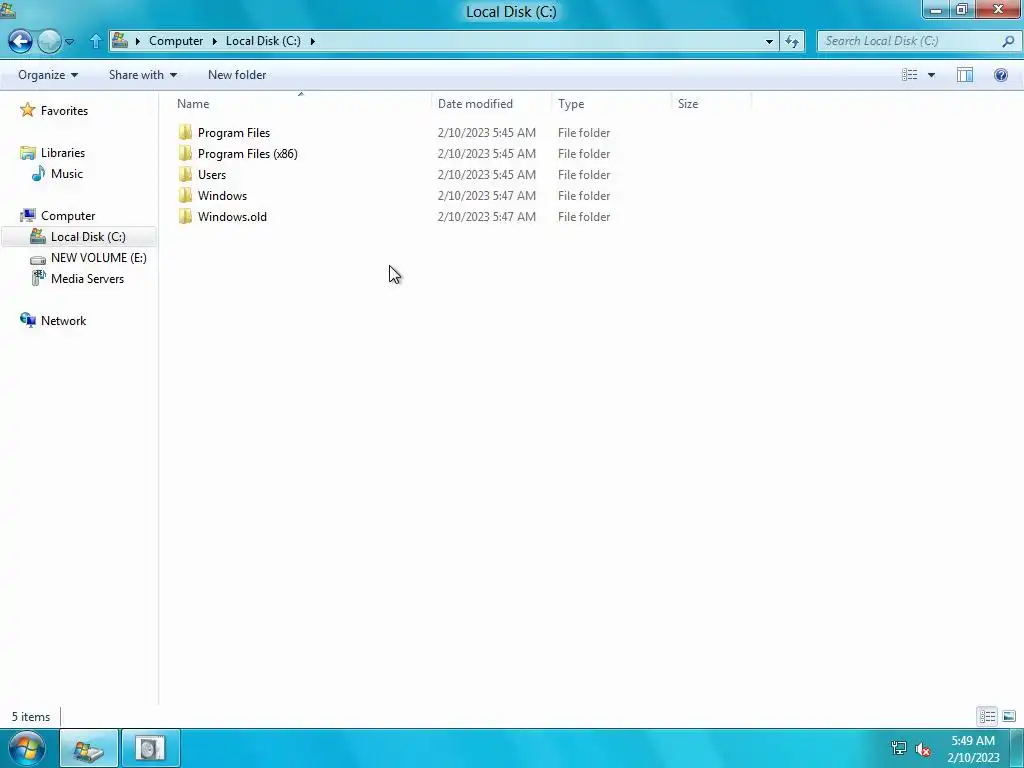Select the Users folder icon

(x=185, y=174)
